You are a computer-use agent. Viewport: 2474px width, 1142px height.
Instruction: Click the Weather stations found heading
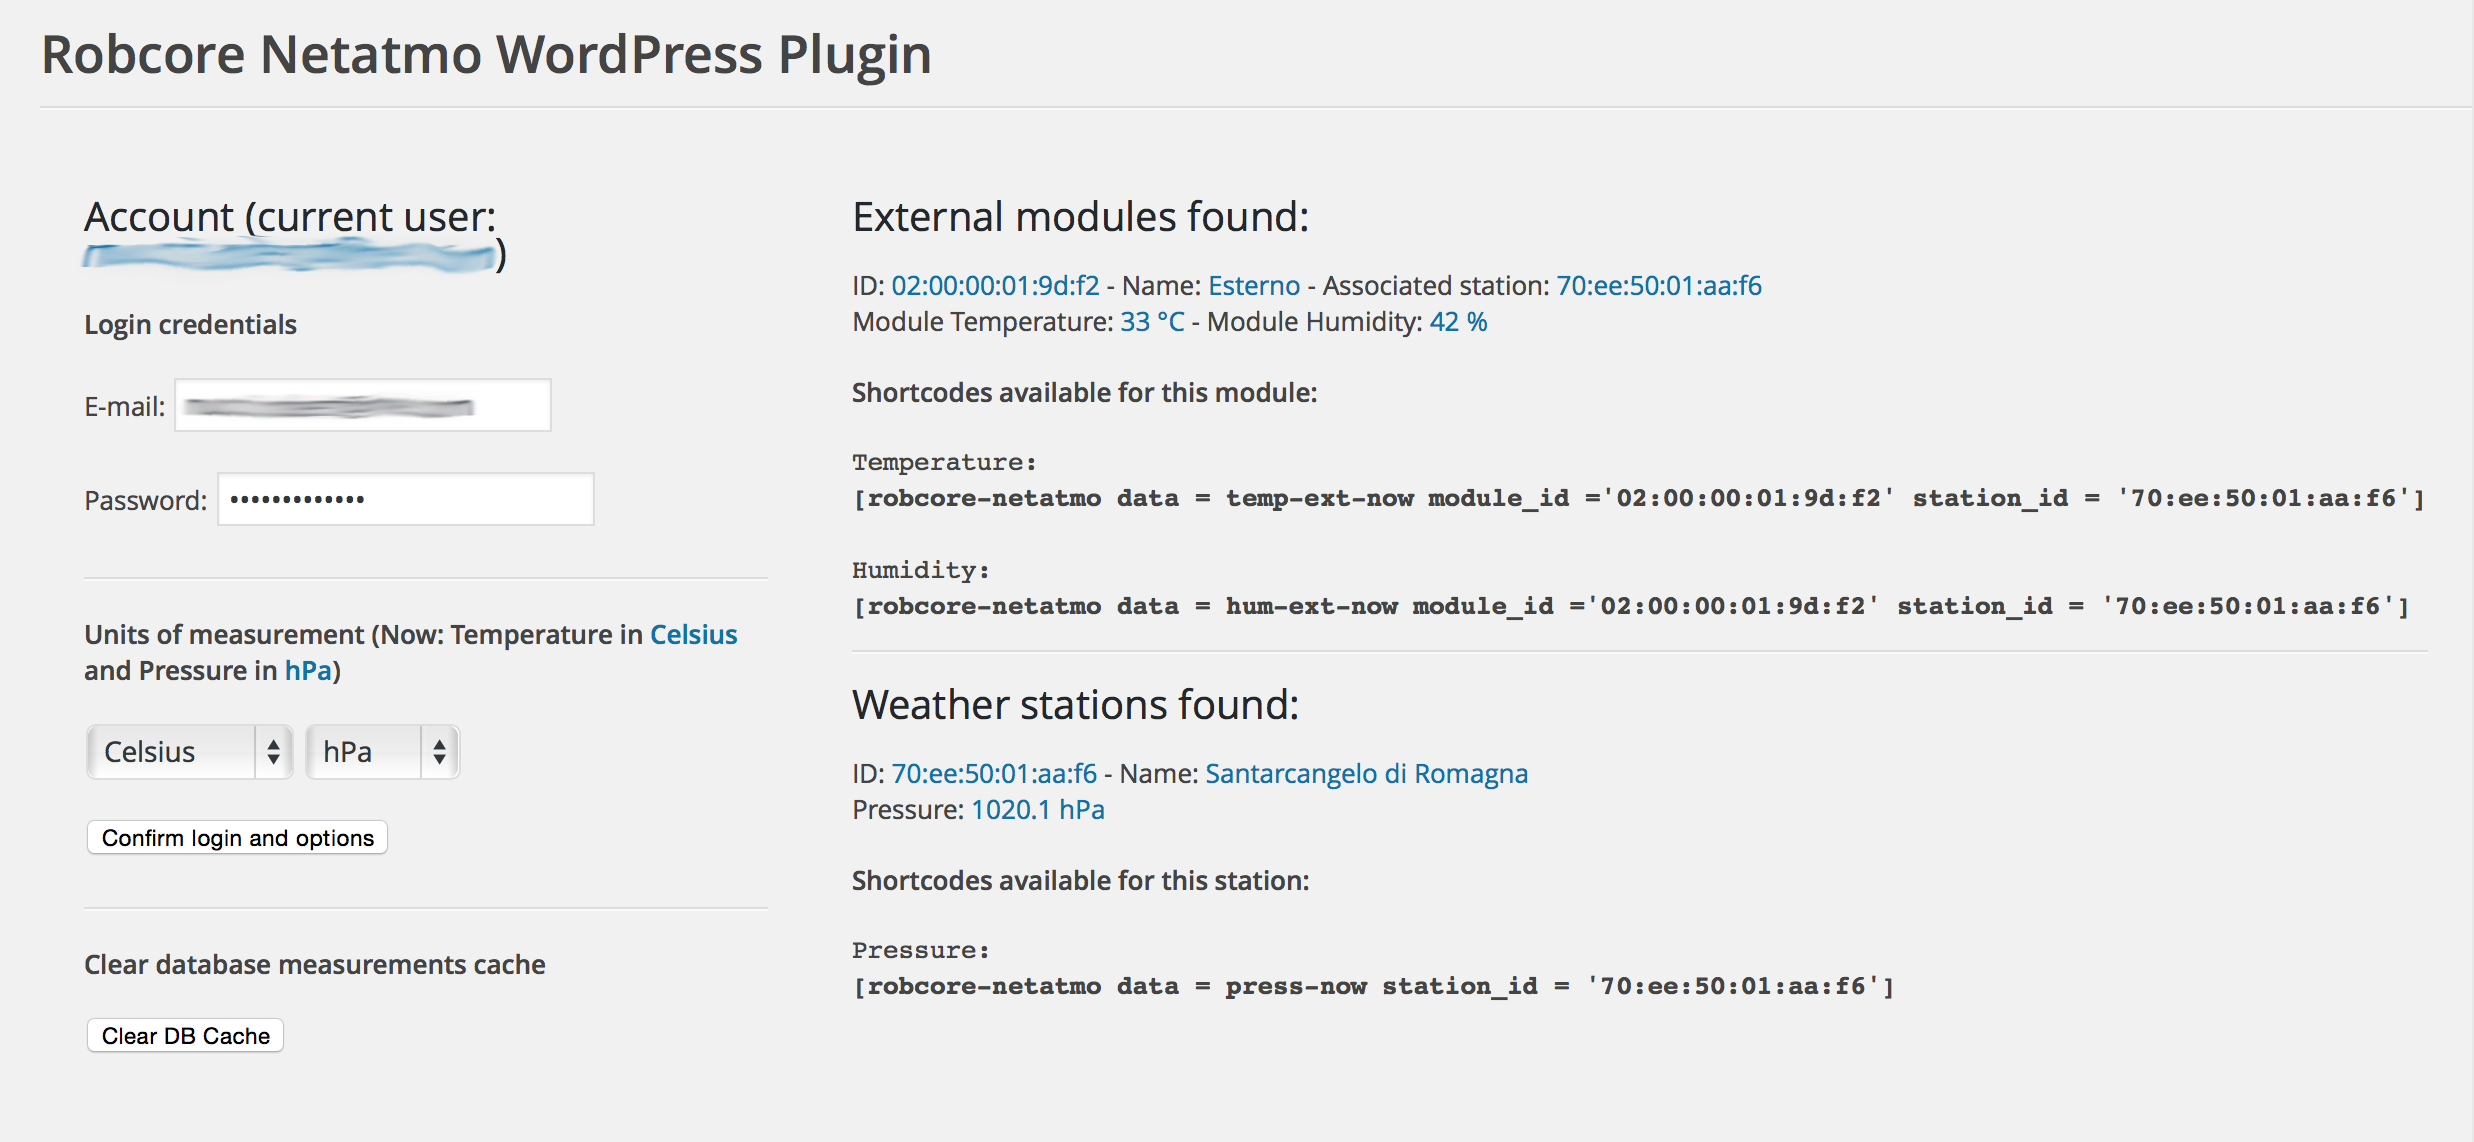click(x=1076, y=705)
